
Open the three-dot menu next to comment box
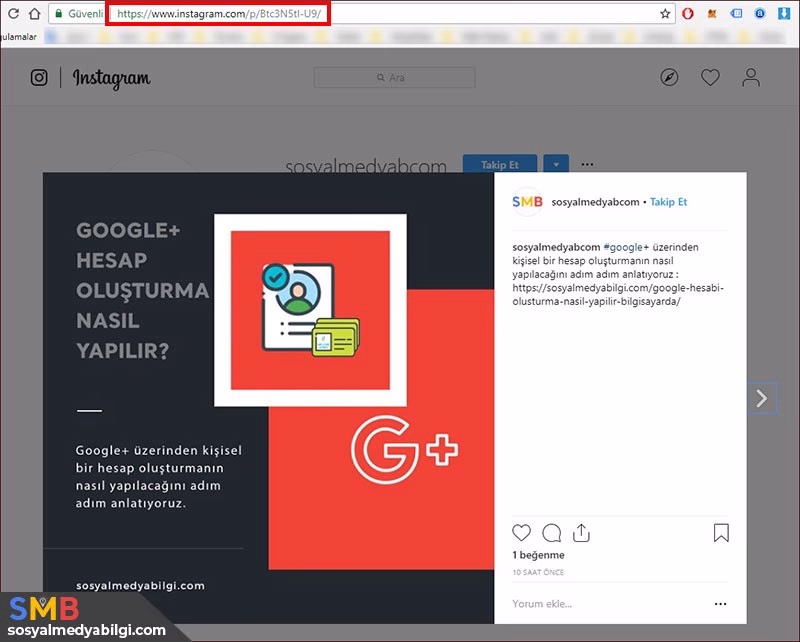tap(720, 604)
